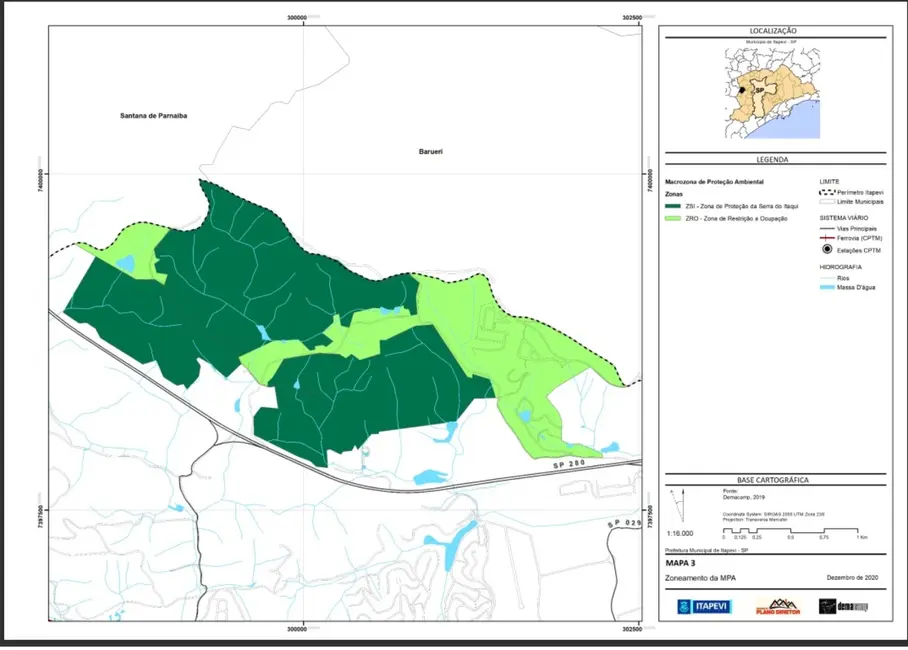
Task: Click the Barueri label on the map
Action: point(430,151)
